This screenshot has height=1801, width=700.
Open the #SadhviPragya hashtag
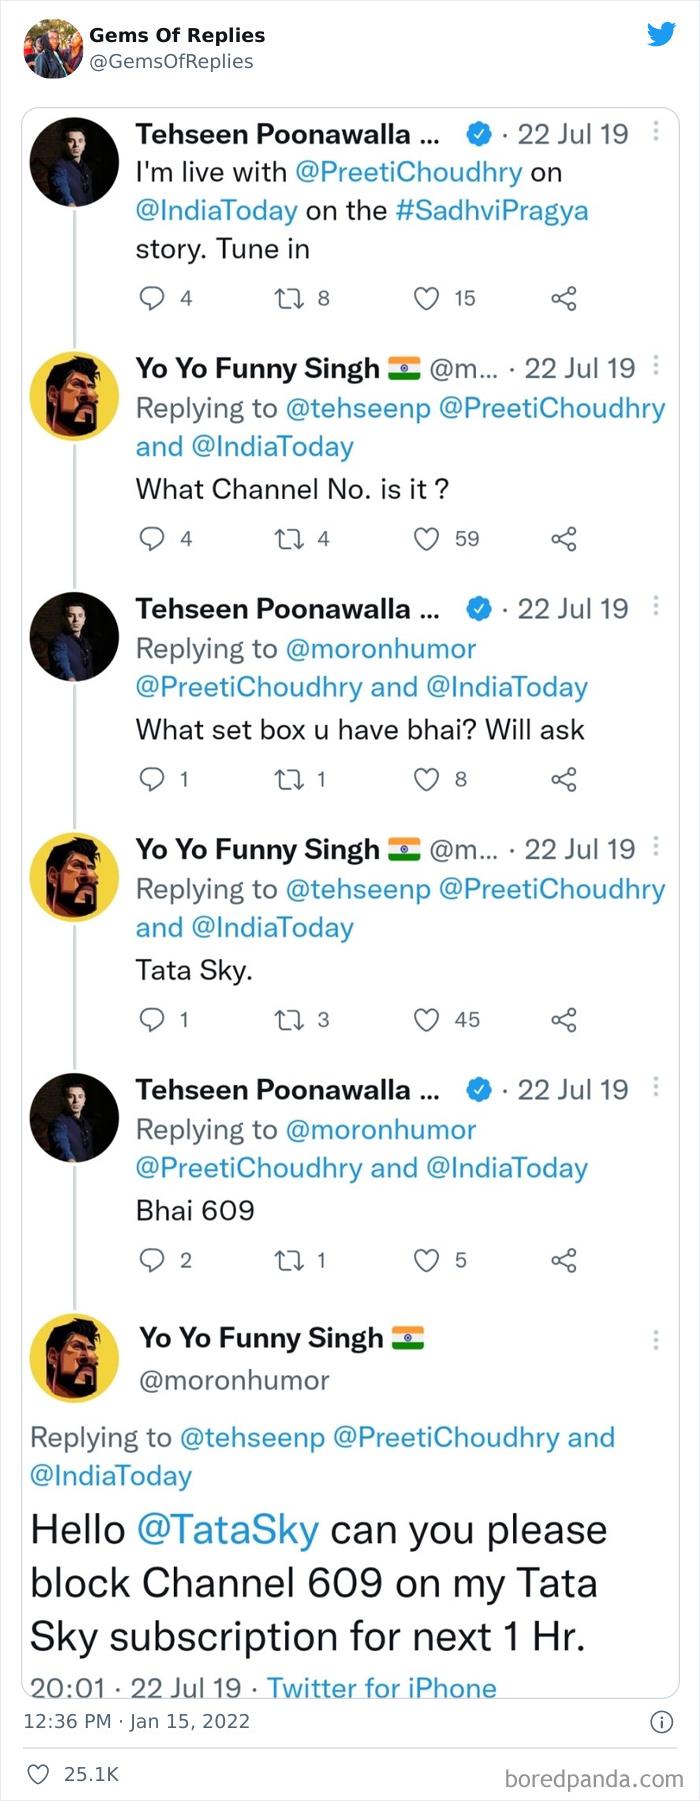(x=492, y=211)
